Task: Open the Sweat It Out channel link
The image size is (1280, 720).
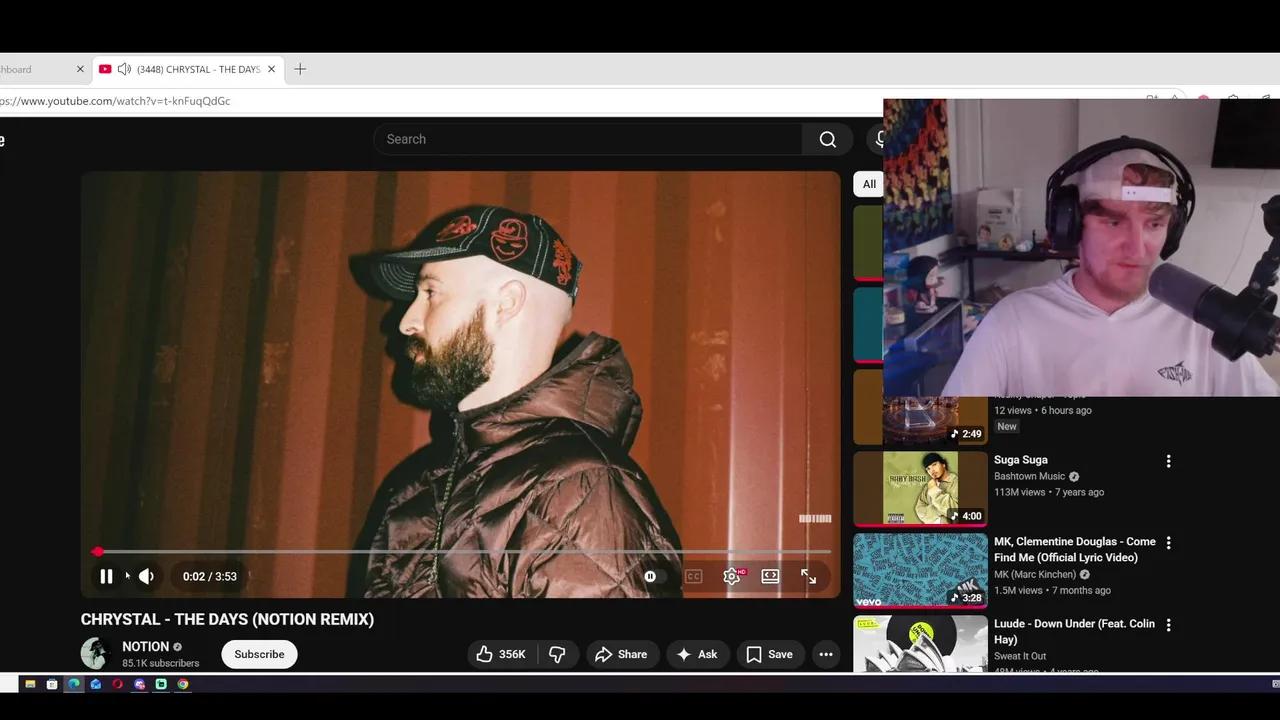Action: pyautogui.click(x=1020, y=656)
